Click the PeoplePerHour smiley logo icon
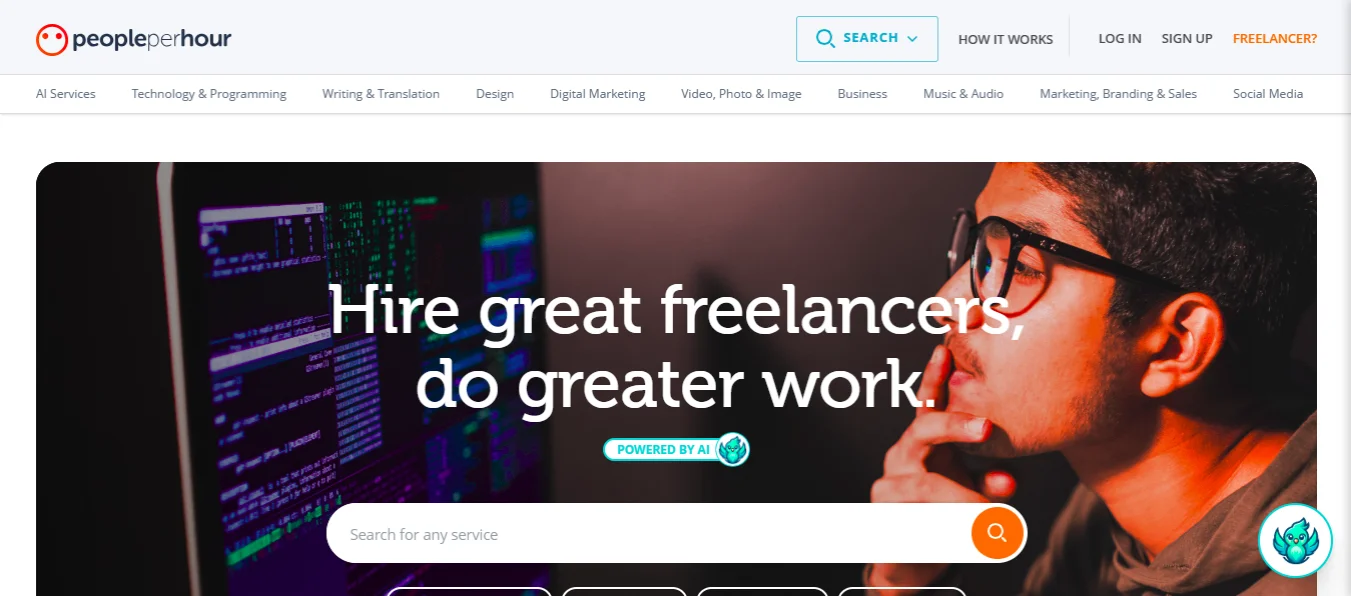 pos(51,39)
